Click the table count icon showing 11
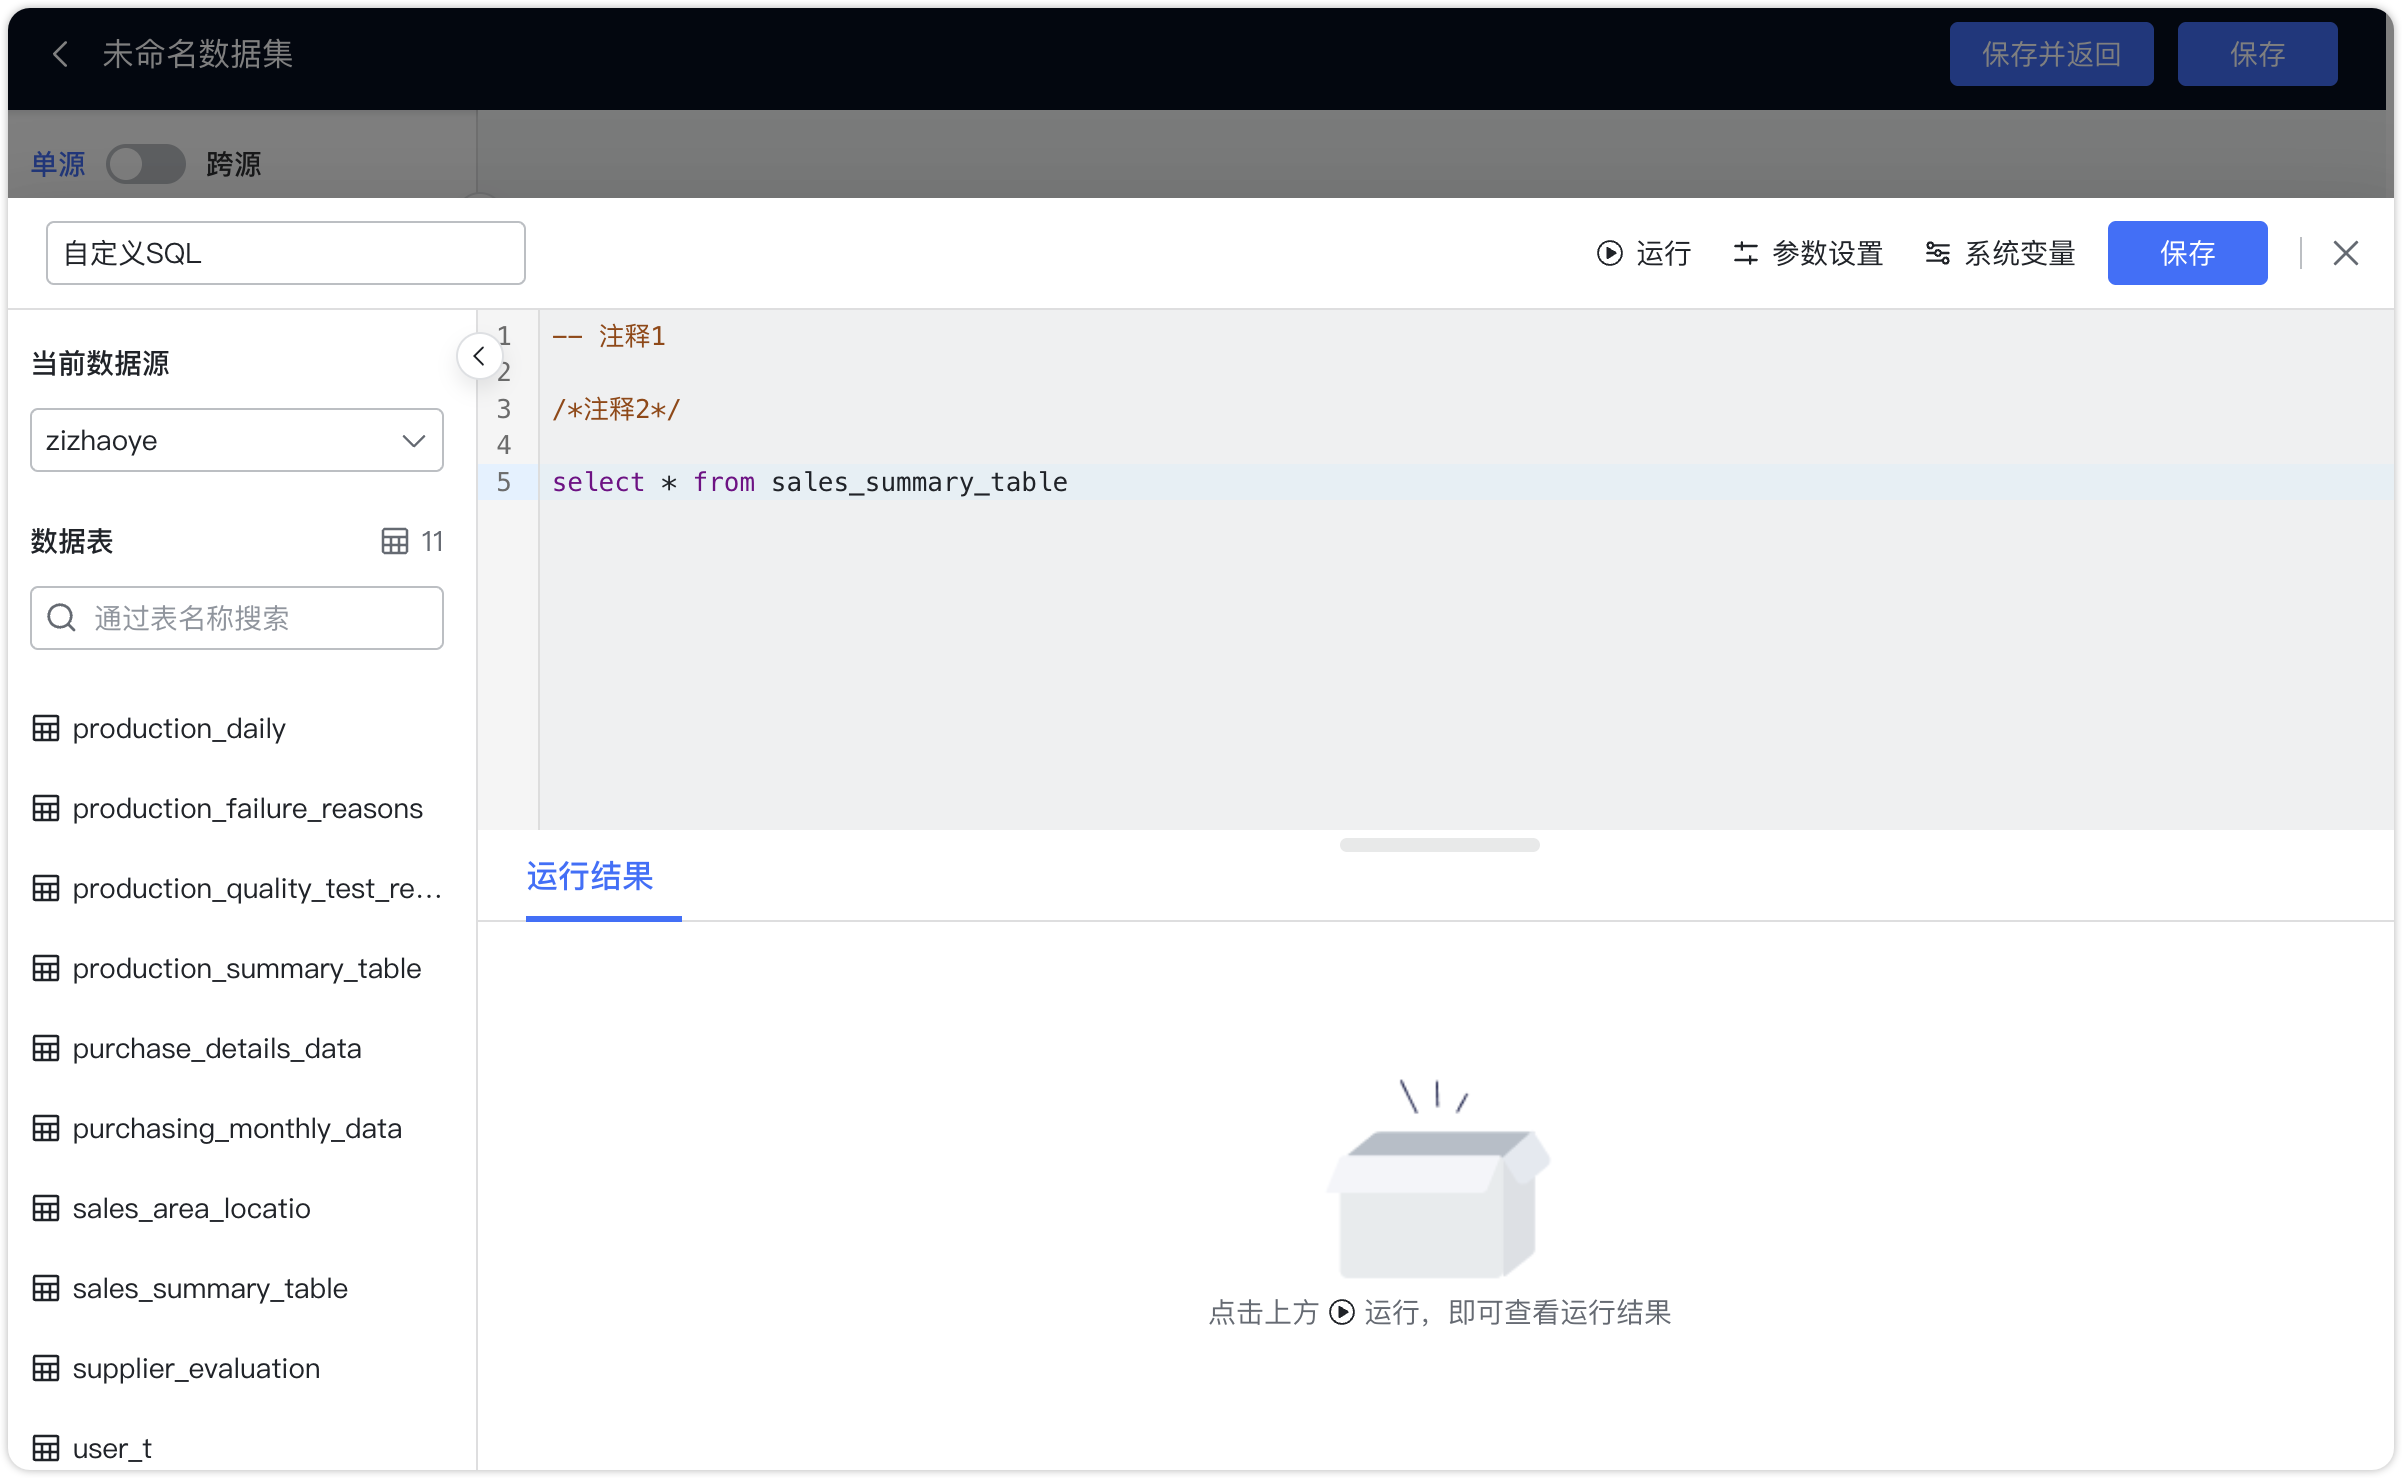This screenshot has height=1478, width=2402. point(395,541)
